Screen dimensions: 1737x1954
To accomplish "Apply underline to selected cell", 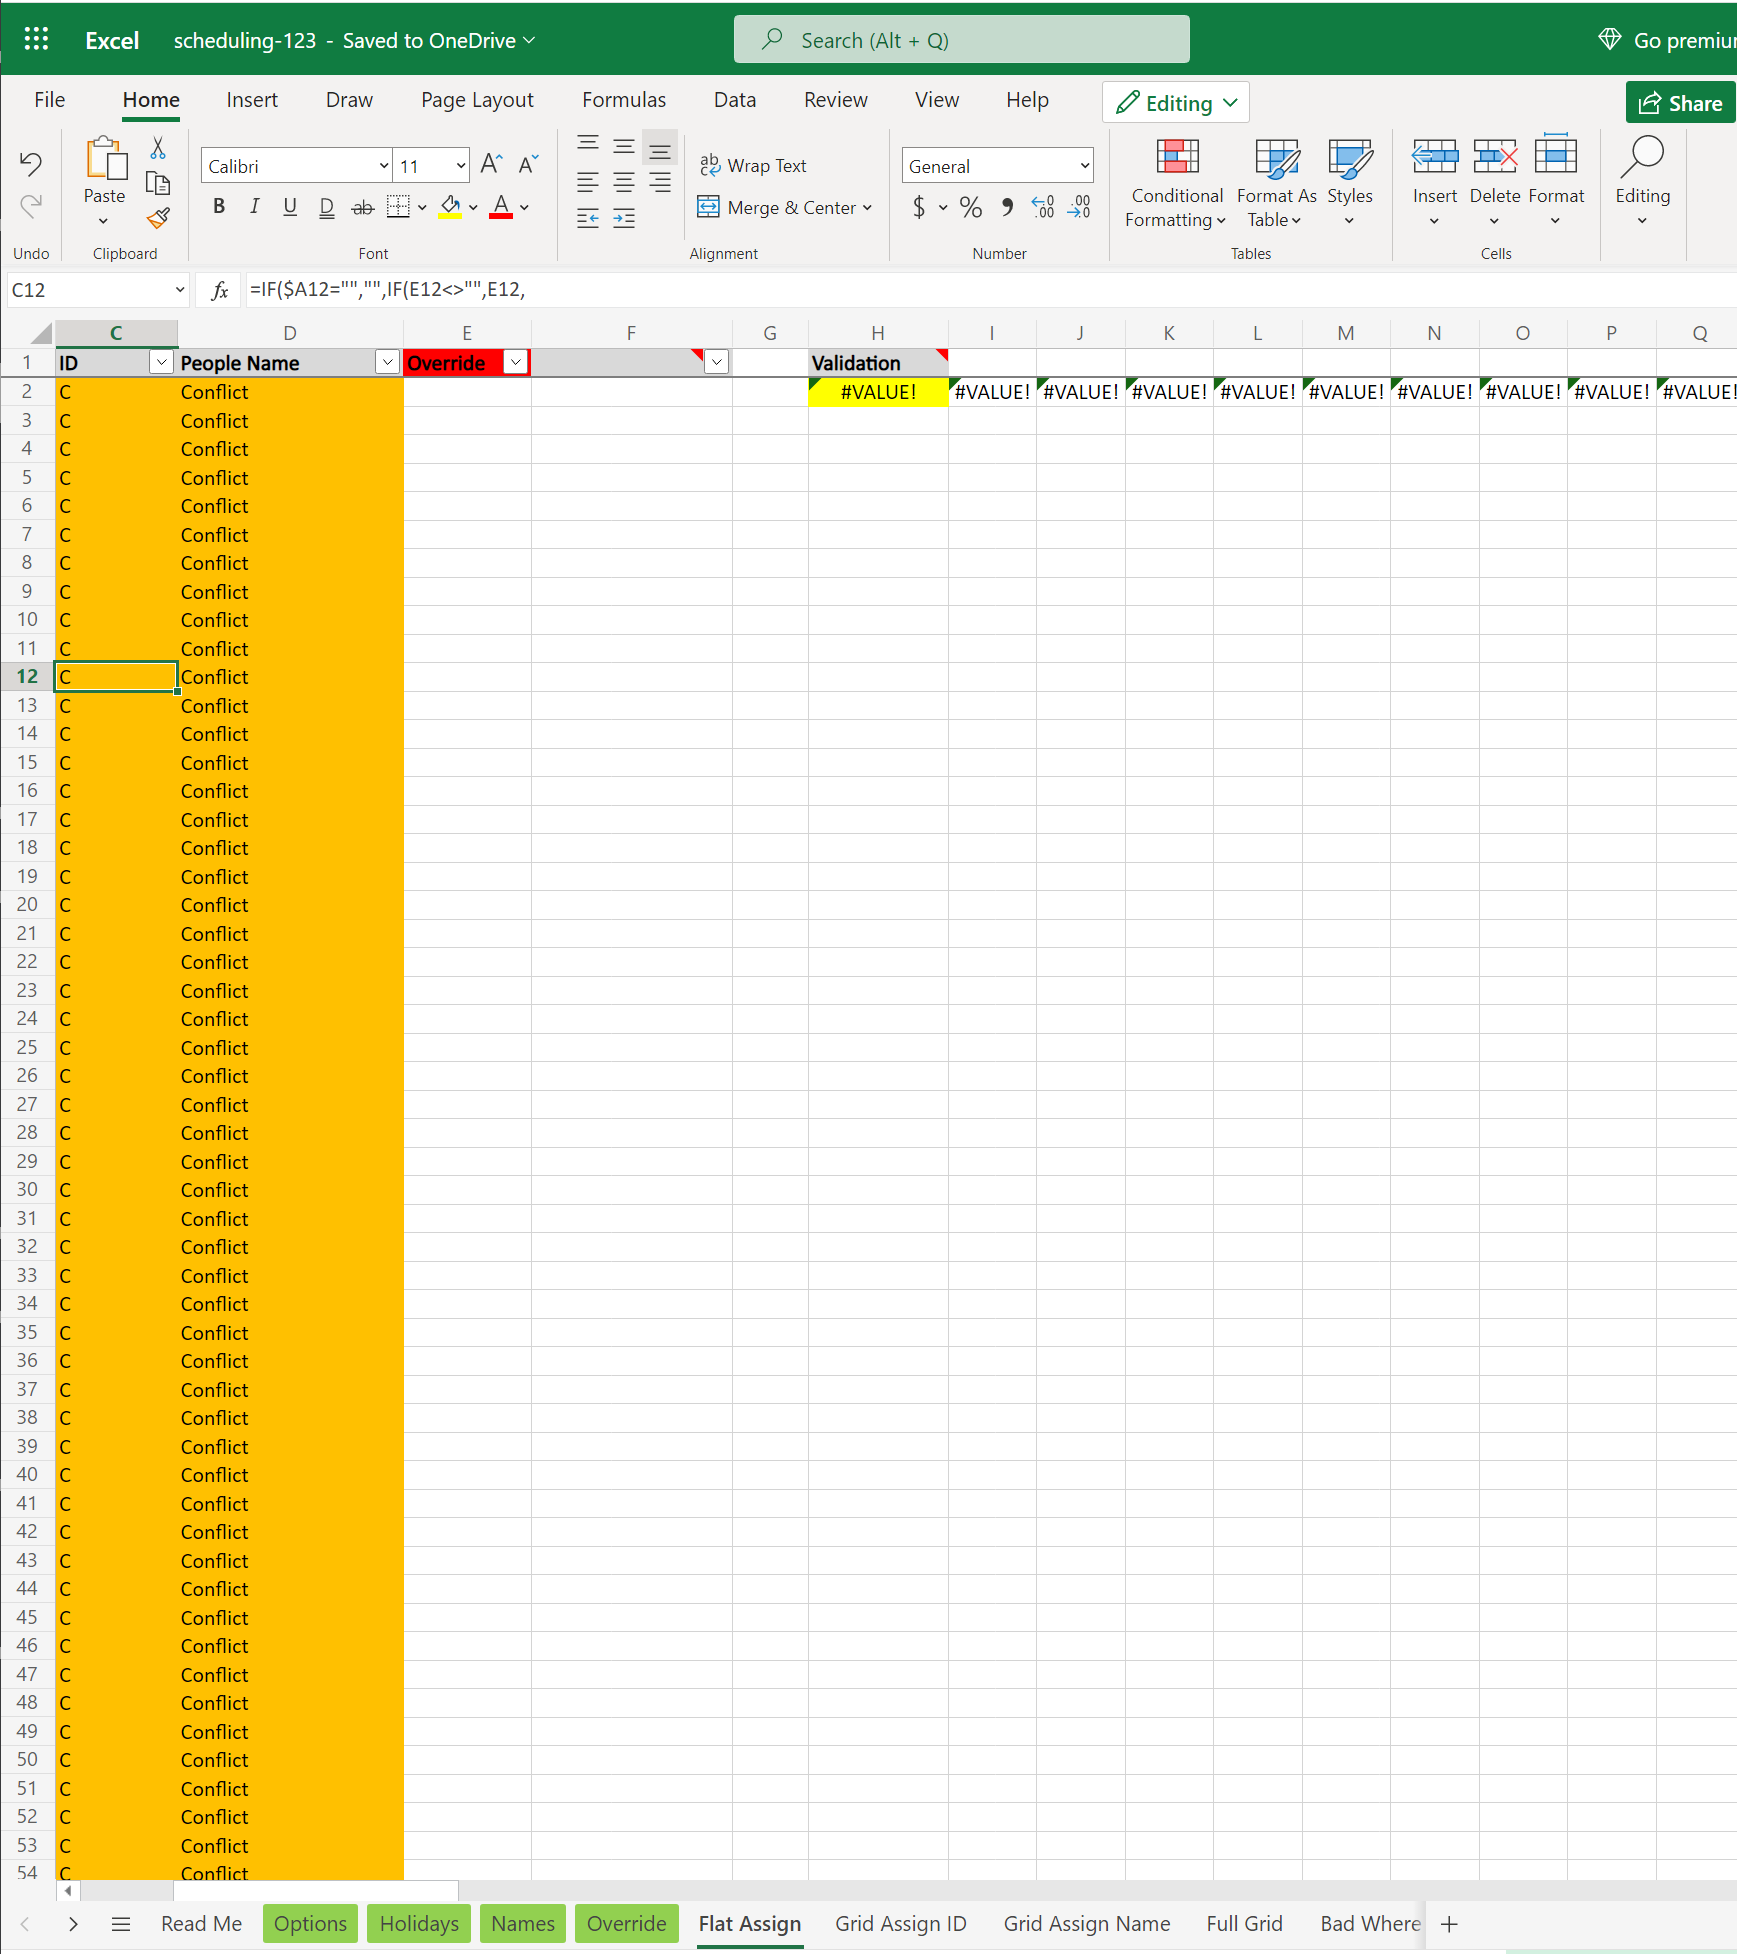I will click(x=290, y=206).
